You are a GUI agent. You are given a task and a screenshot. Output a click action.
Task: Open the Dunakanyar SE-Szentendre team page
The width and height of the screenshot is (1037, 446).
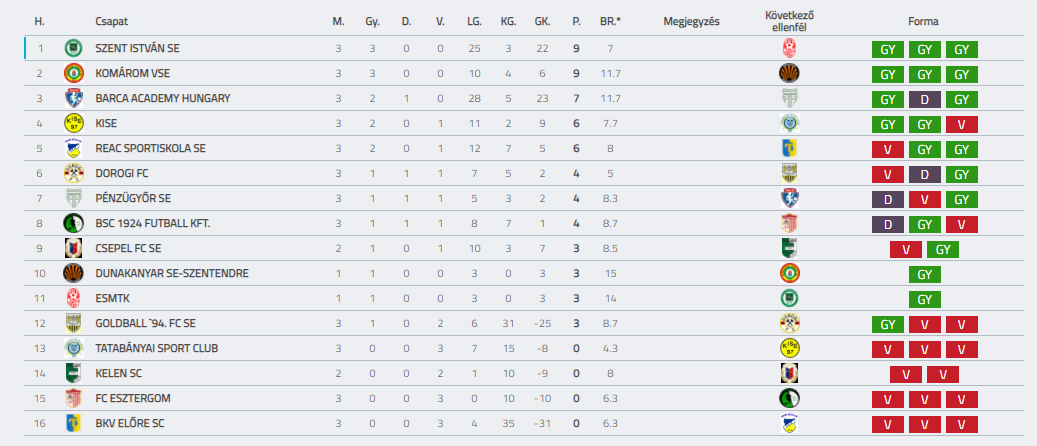coord(172,273)
